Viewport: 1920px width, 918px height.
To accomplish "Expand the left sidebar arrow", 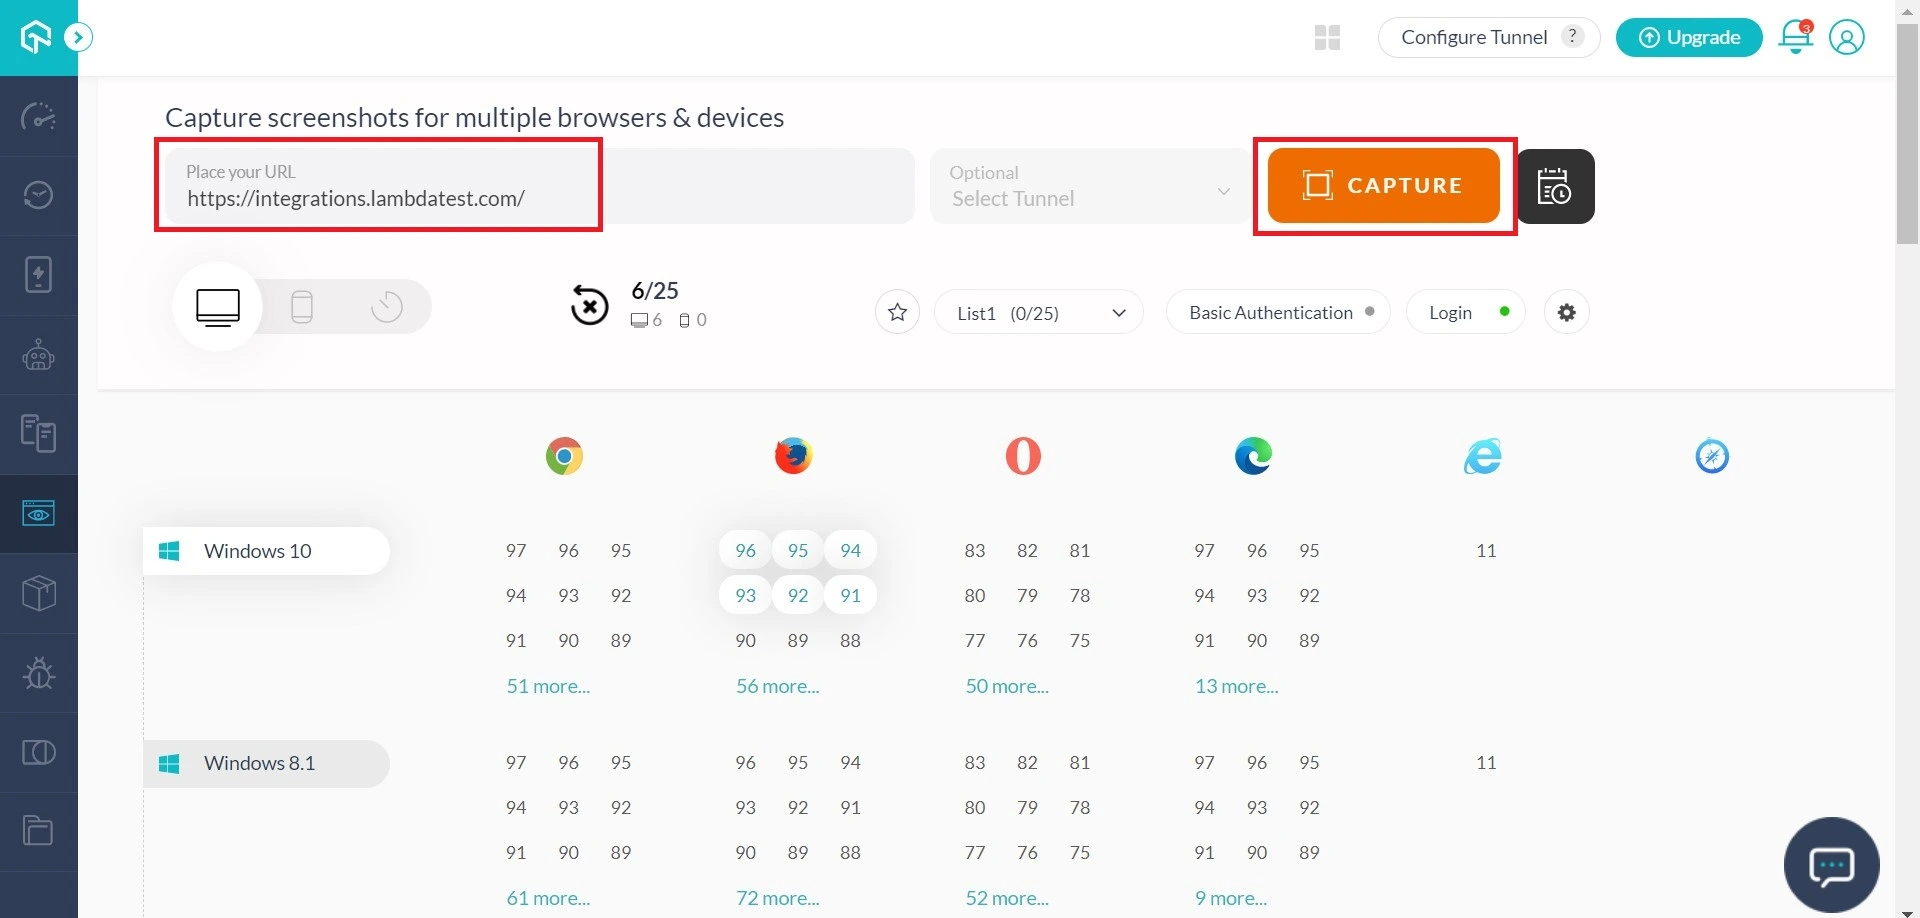I will tap(78, 38).
